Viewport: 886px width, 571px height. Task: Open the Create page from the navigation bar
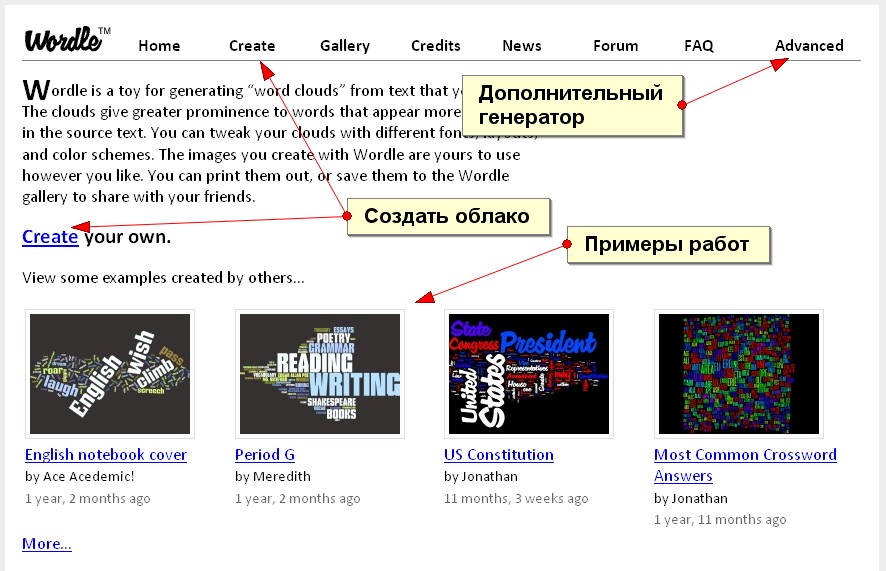point(252,46)
